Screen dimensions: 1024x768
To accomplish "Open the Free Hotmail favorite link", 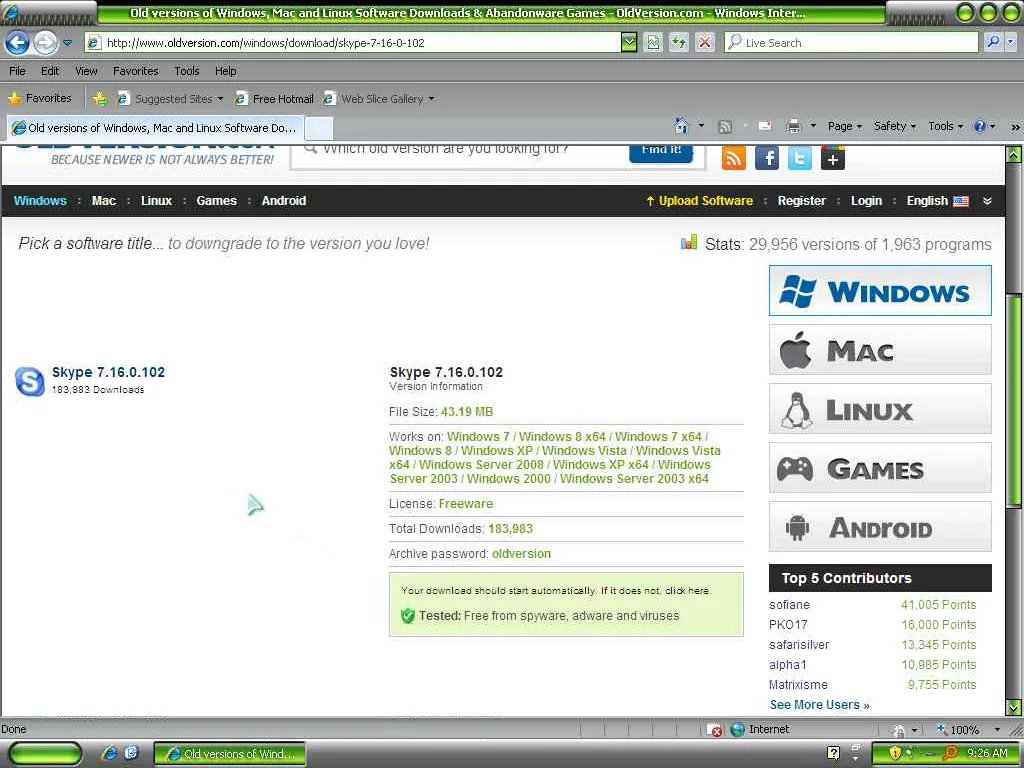I will point(275,99).
